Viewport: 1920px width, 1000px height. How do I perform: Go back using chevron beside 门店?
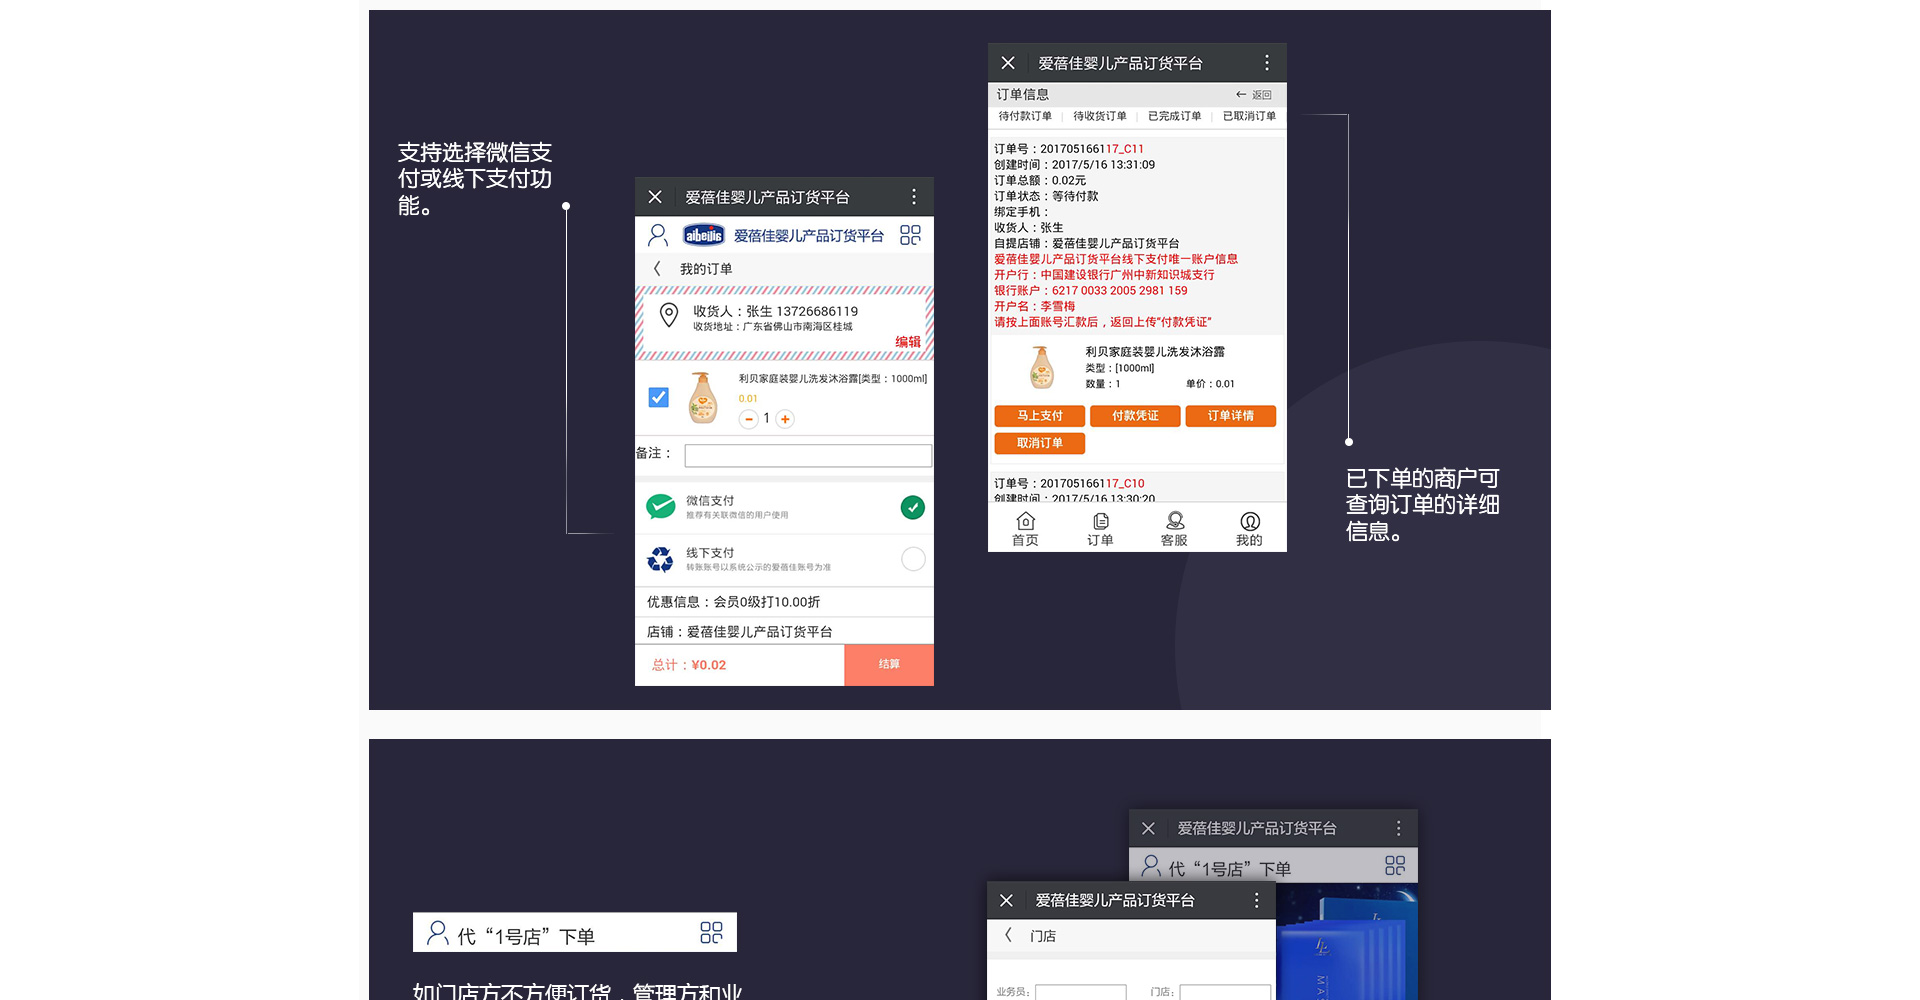click(1008, 935)
